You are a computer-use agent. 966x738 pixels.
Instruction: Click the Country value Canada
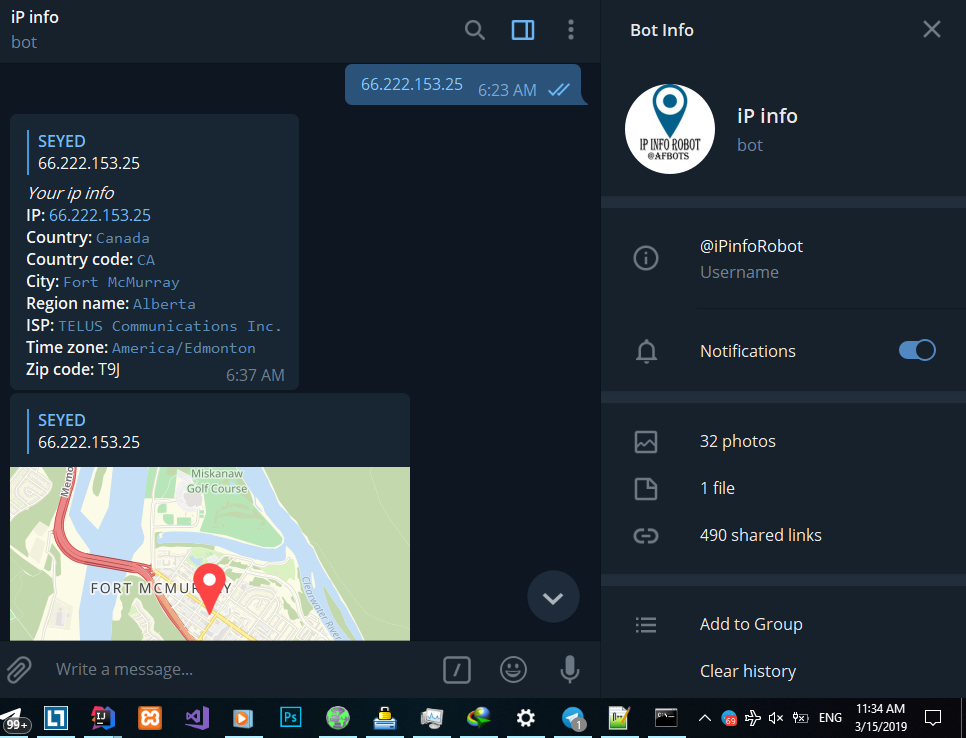(123, 238)
